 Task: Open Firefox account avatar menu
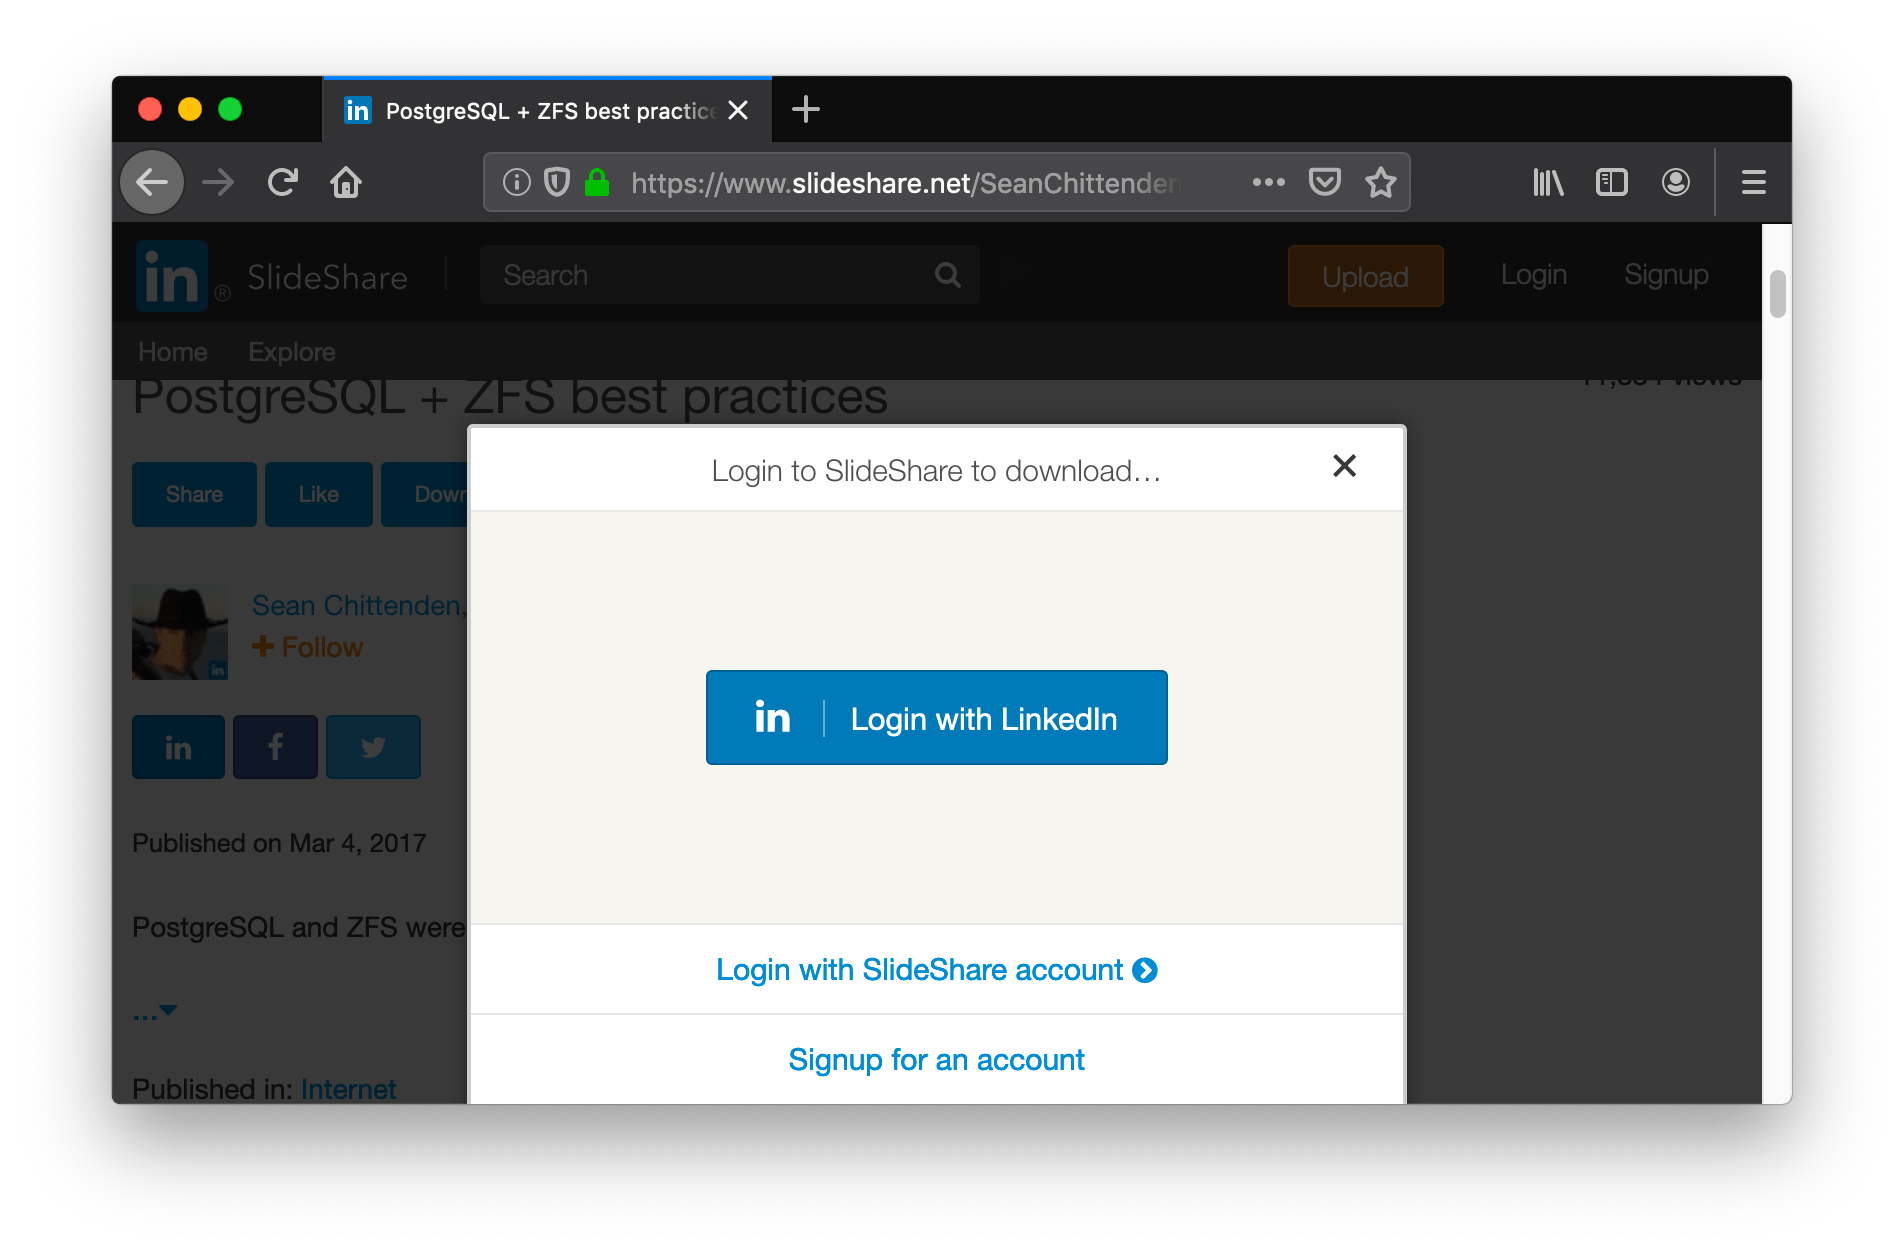(1676, 182)
